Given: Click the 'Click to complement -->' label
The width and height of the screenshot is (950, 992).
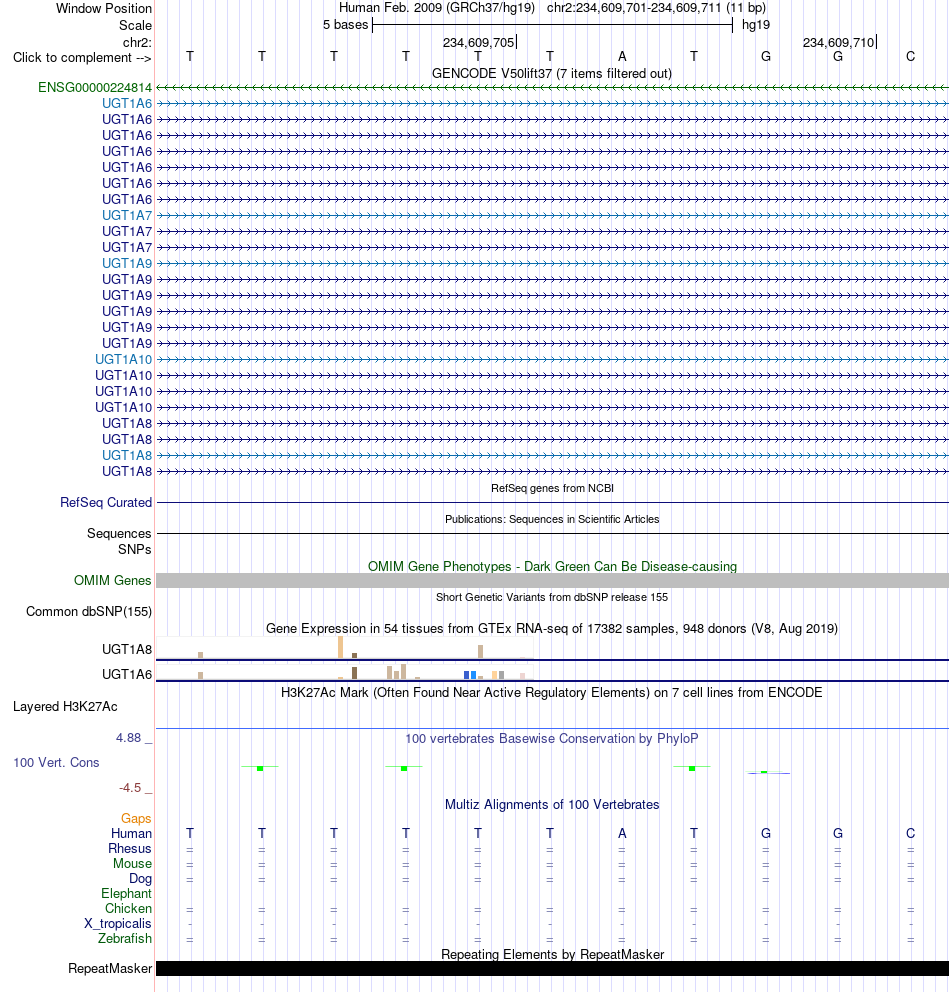Looking at the screenshot, I should 82,58.
